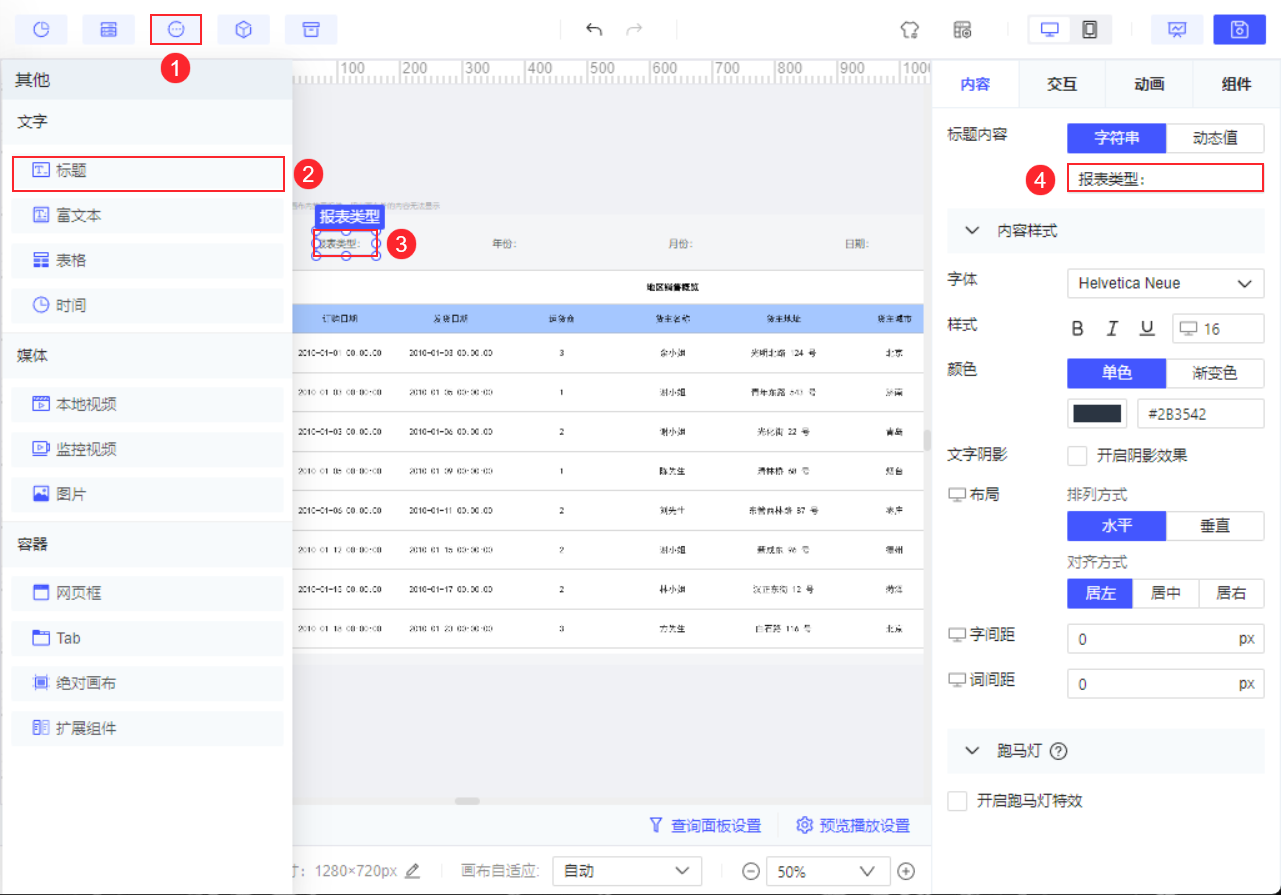Image resolution: width=1281 pixels, height=895 pixels.
Task: Open the data settings icon beside theme
Action: (962, 30)
